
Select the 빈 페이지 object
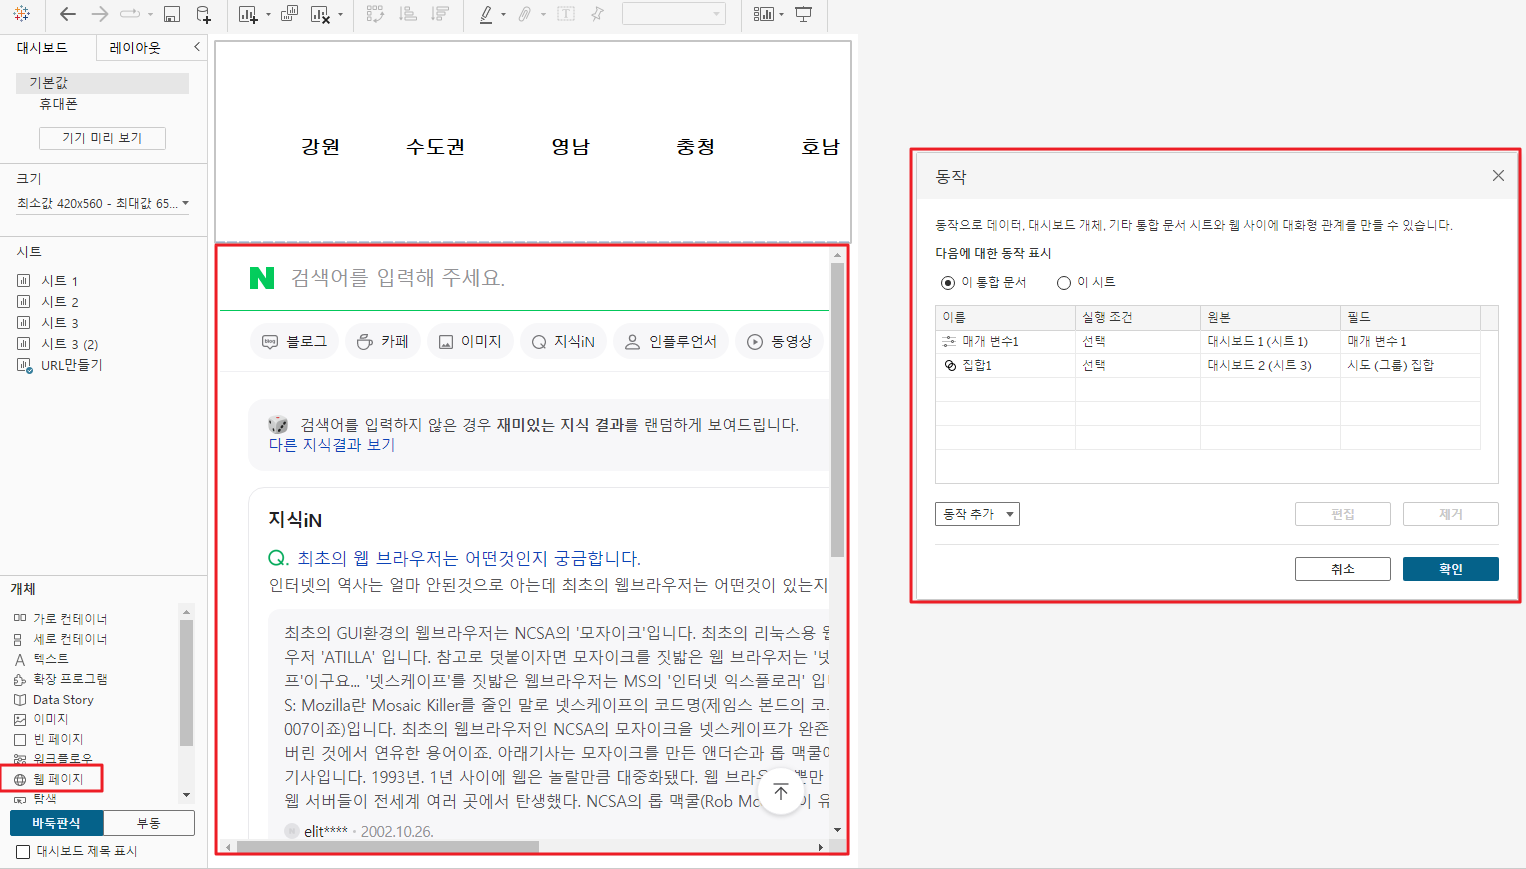pos(48,739)
